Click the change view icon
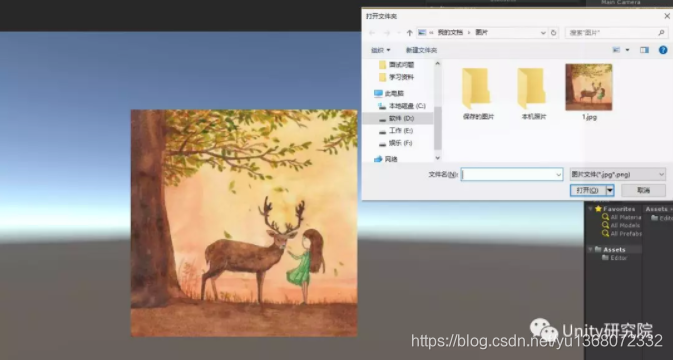This screenshot has width=673, height=360. pyautogui.click(x=616, y=50)
